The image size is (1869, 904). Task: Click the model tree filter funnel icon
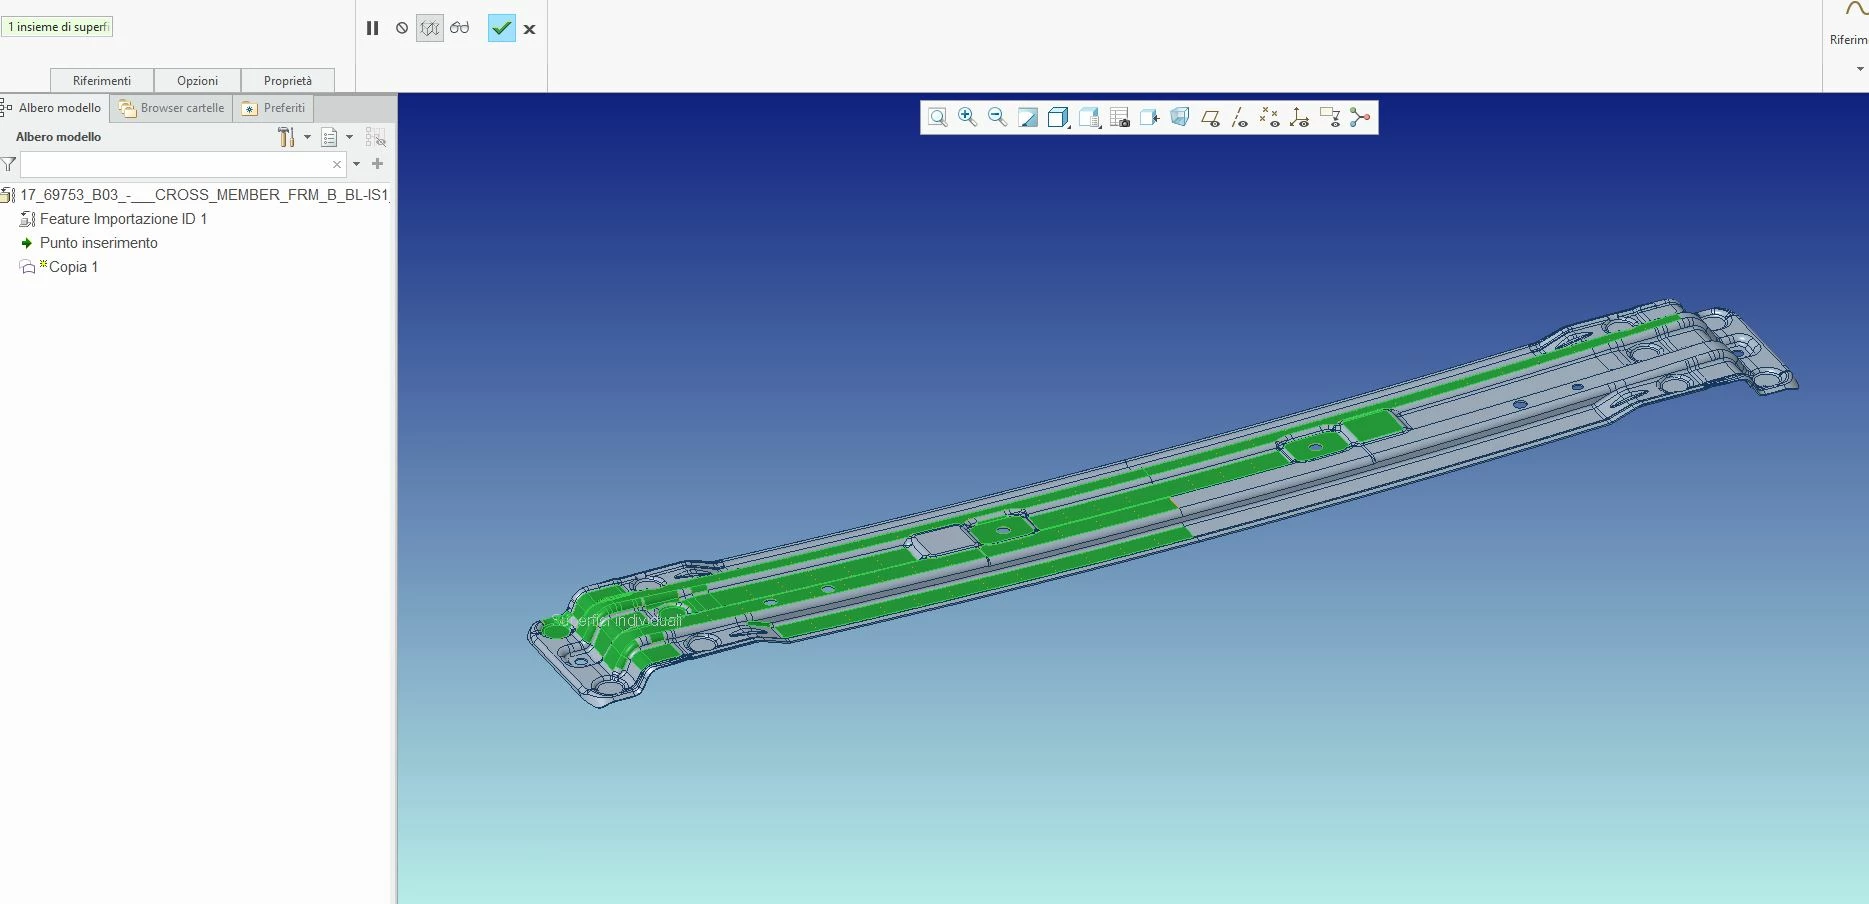click(x=9, y=164)
